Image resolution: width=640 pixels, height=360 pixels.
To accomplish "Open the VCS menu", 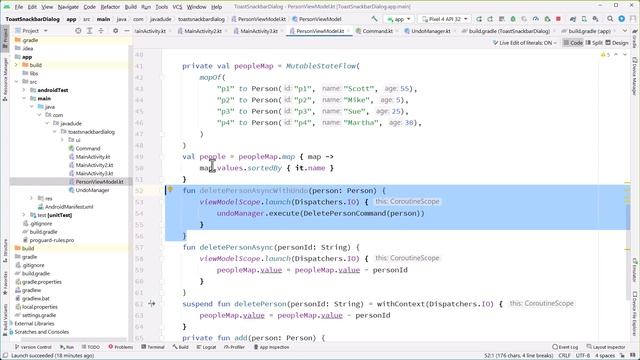I will [x=177, y=7].
